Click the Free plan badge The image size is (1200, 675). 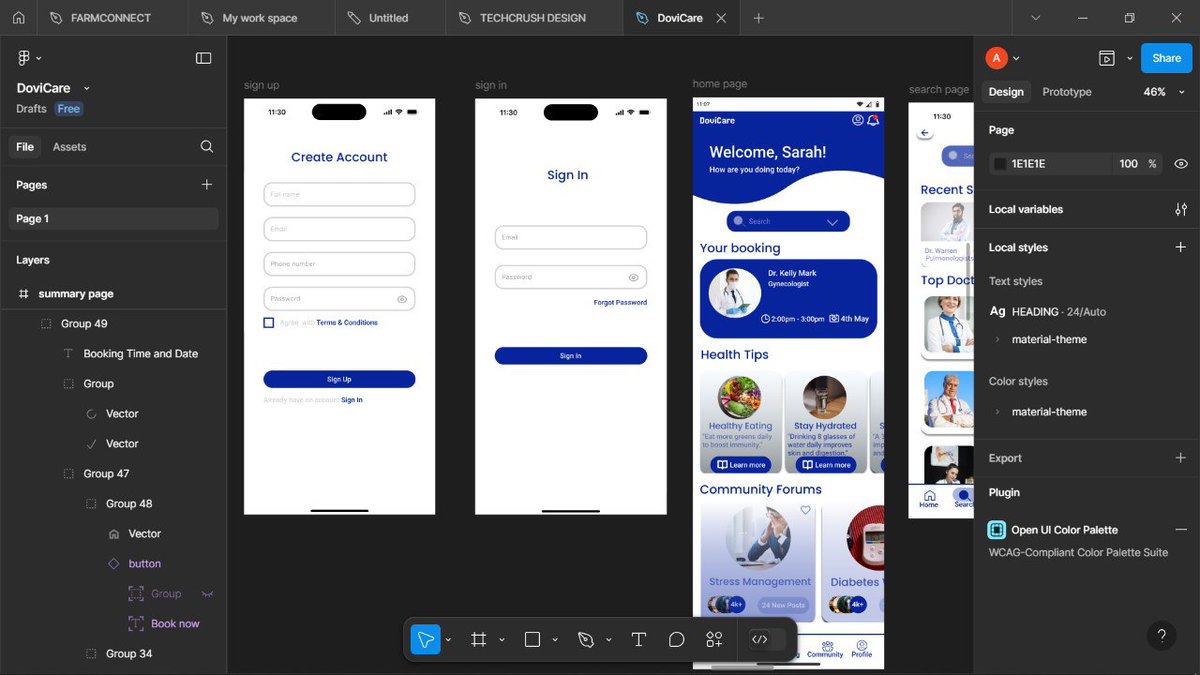pyautogui.click(x=68, y=109)
